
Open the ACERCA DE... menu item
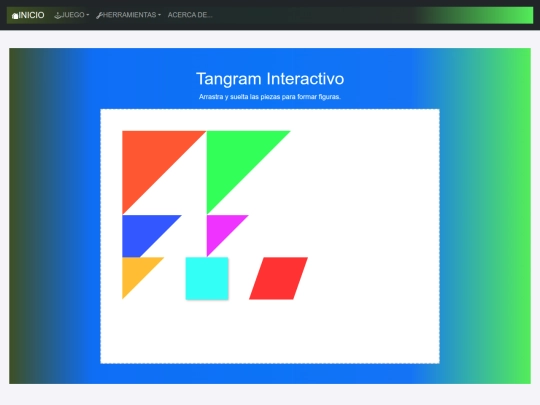pyautogui.click(x=190, y=15)
